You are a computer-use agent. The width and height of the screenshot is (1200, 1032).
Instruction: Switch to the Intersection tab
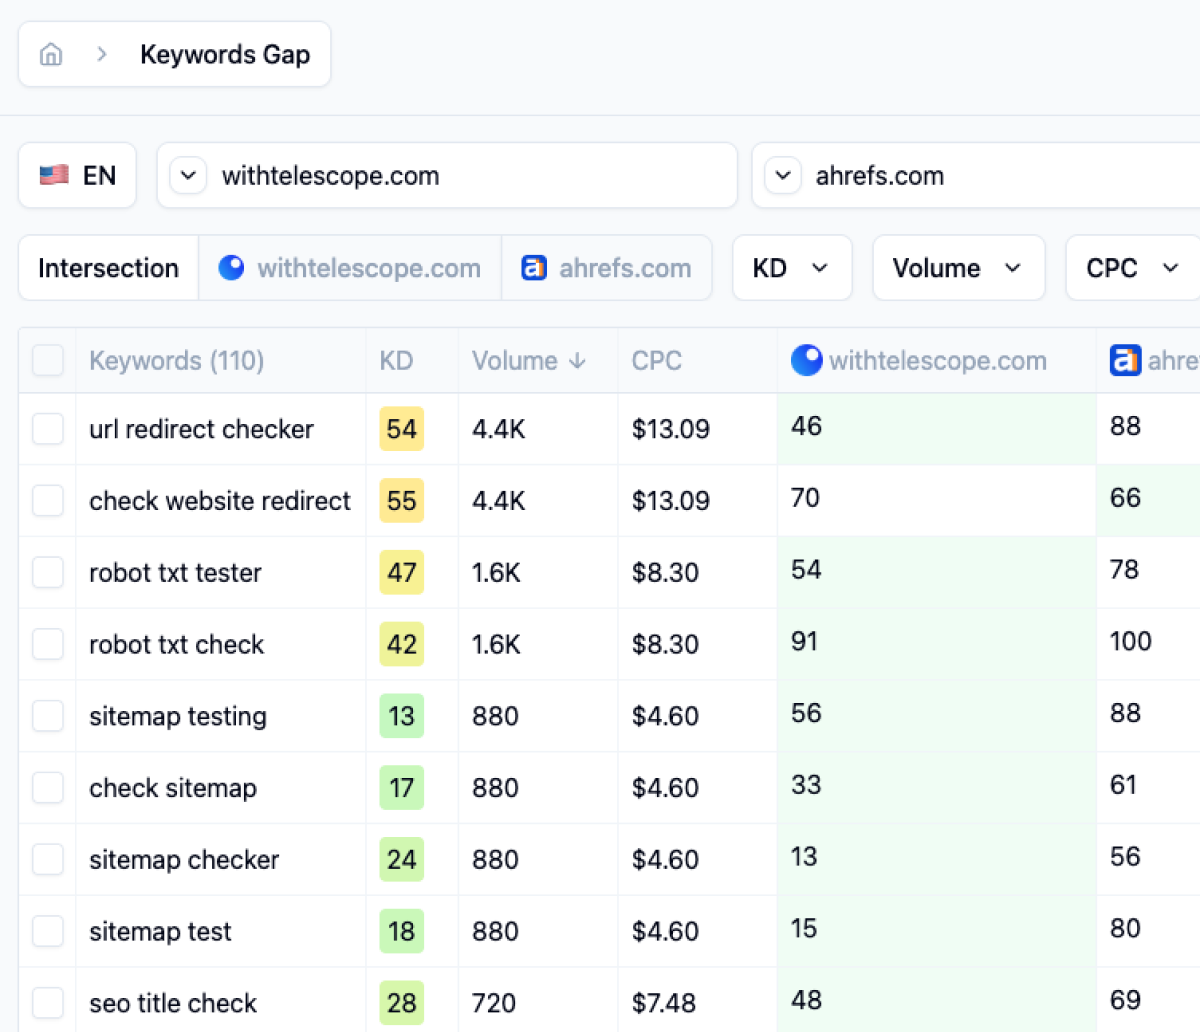coord(108,268)
